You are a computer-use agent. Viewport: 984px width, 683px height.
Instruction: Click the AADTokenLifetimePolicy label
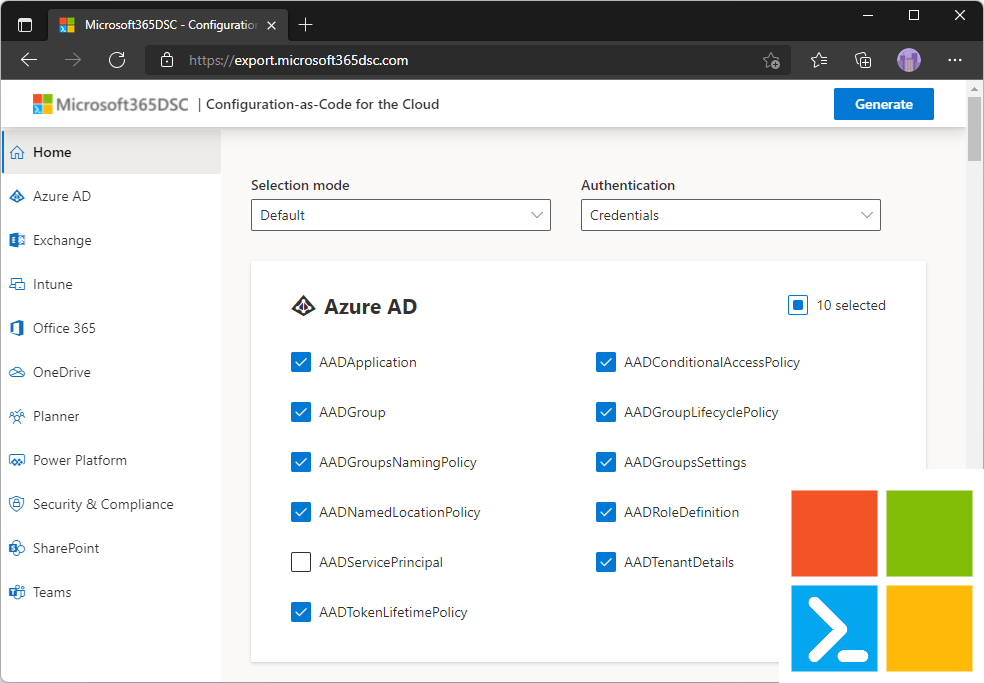point(393,613)
